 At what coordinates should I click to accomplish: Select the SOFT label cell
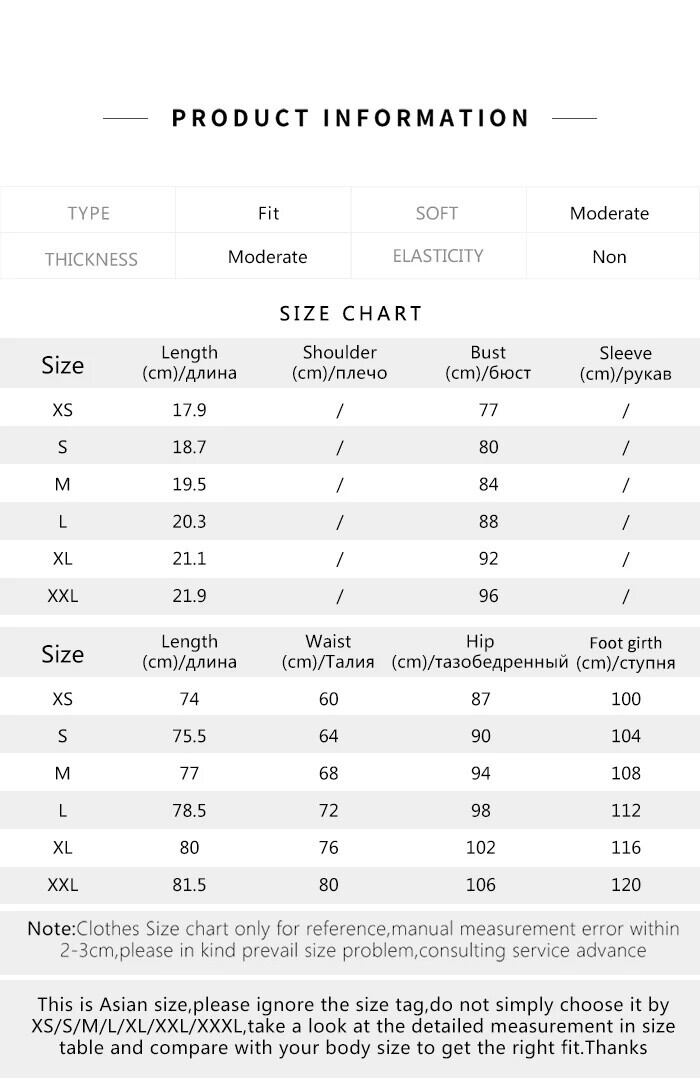(x=437, y=213)
